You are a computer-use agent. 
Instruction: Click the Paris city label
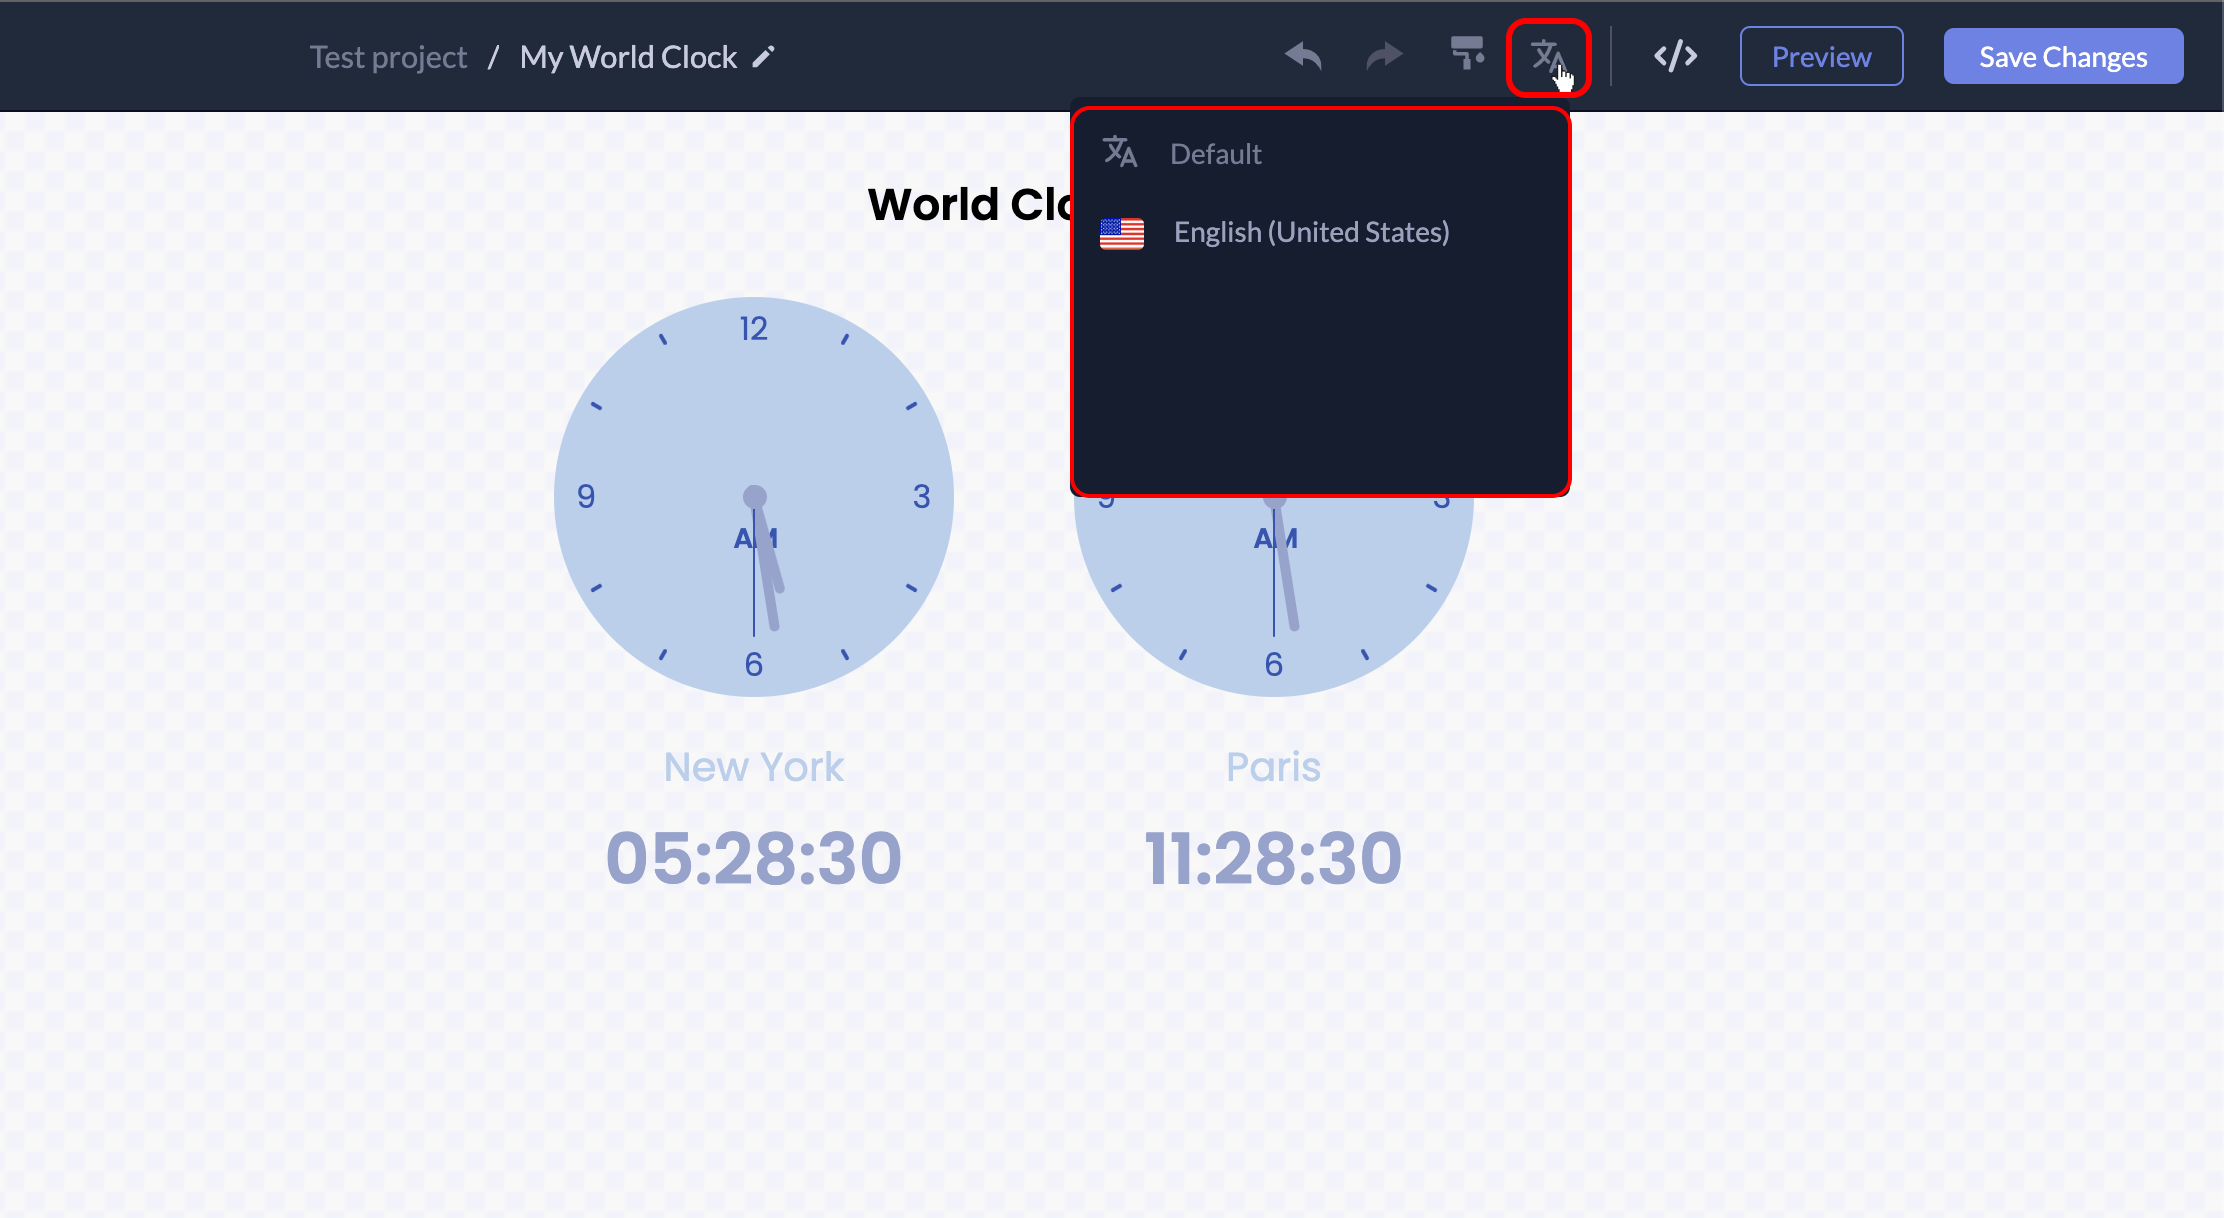click(x=1273, y=767)
